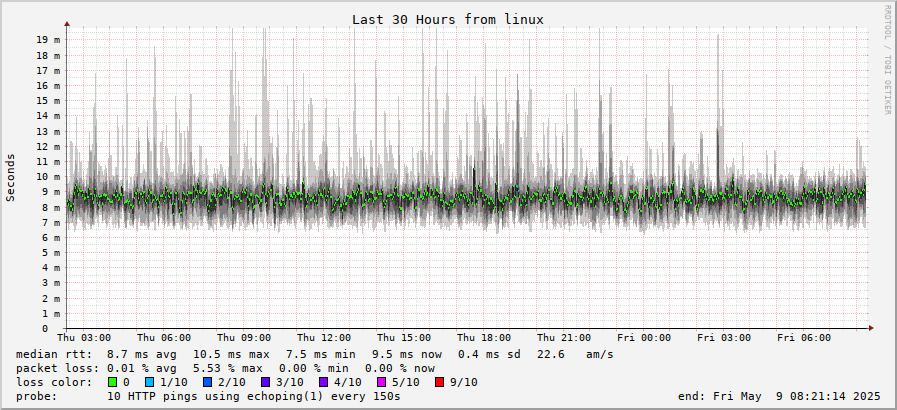Click the "17 m" y-axis value
897x410 pixels.
tap(48, 70)
